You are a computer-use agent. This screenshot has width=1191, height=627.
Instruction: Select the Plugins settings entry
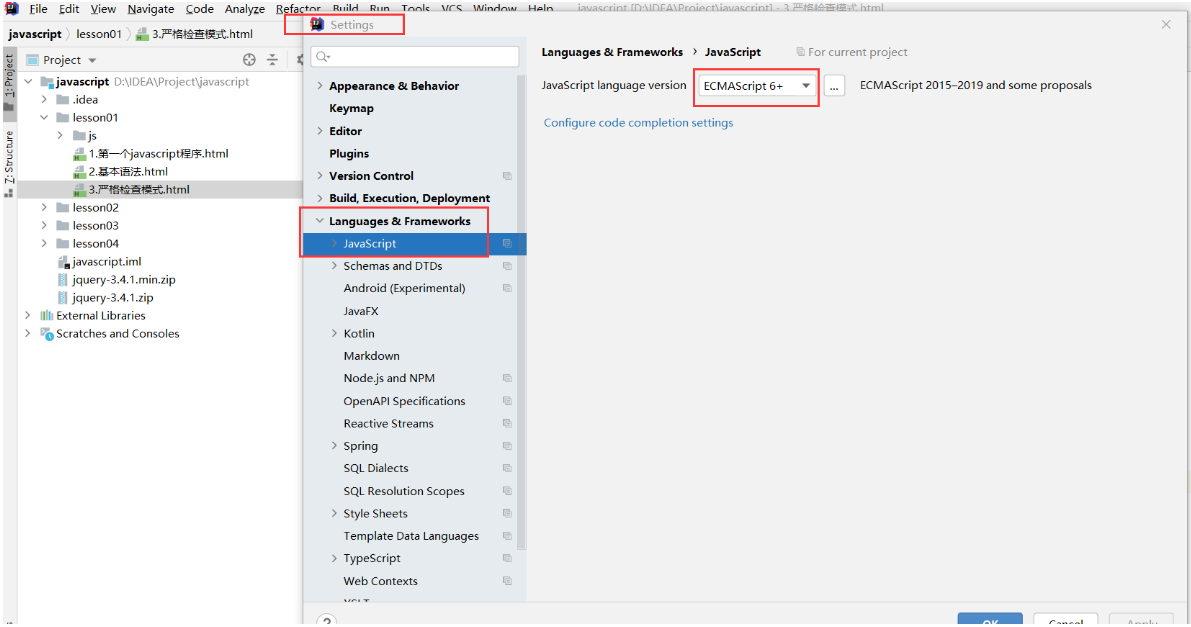(349, 154)
